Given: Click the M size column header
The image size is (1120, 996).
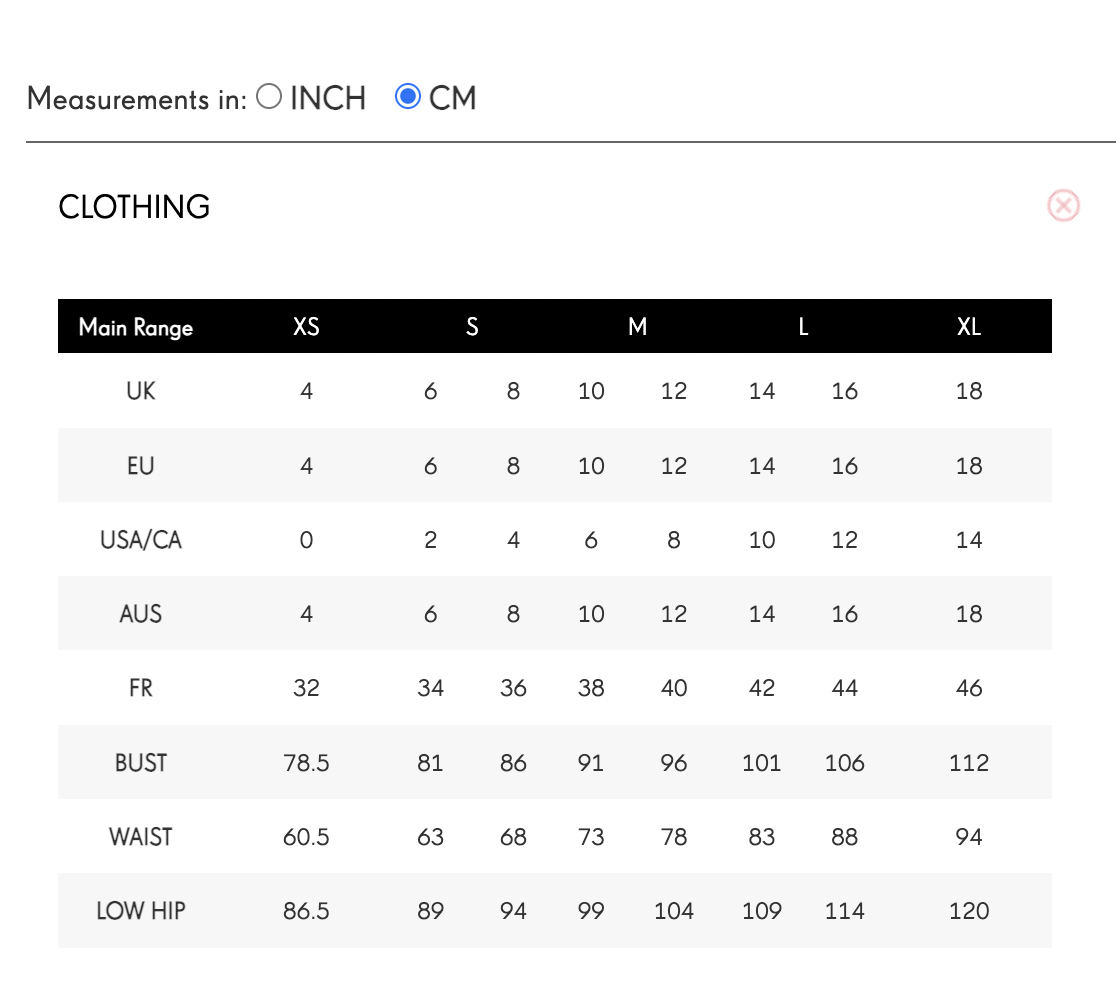Looking at the screenshot, I should tap(637, 327).
